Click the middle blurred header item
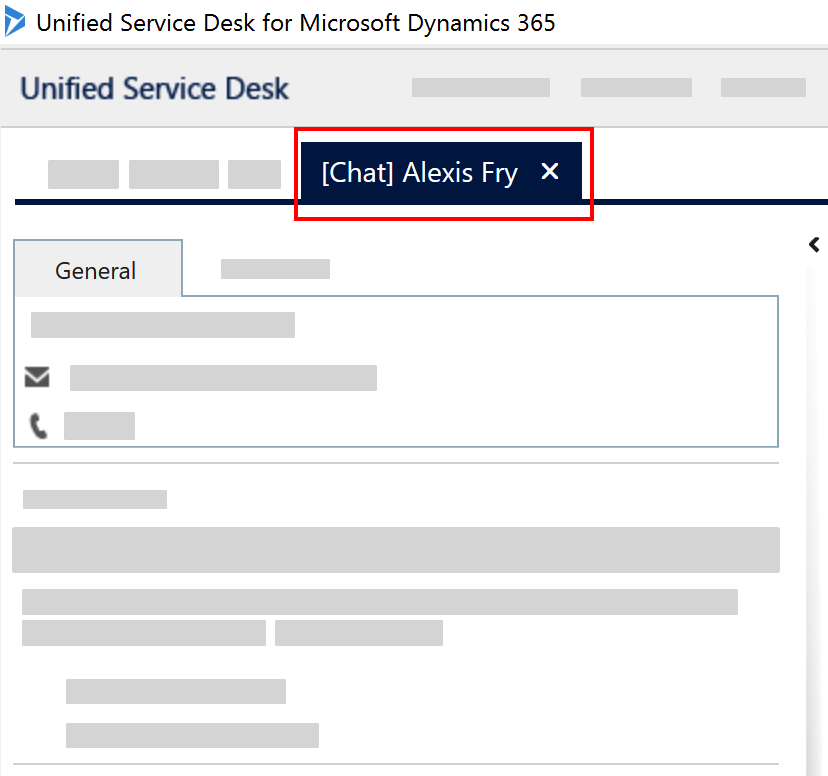 click(636, 88)
